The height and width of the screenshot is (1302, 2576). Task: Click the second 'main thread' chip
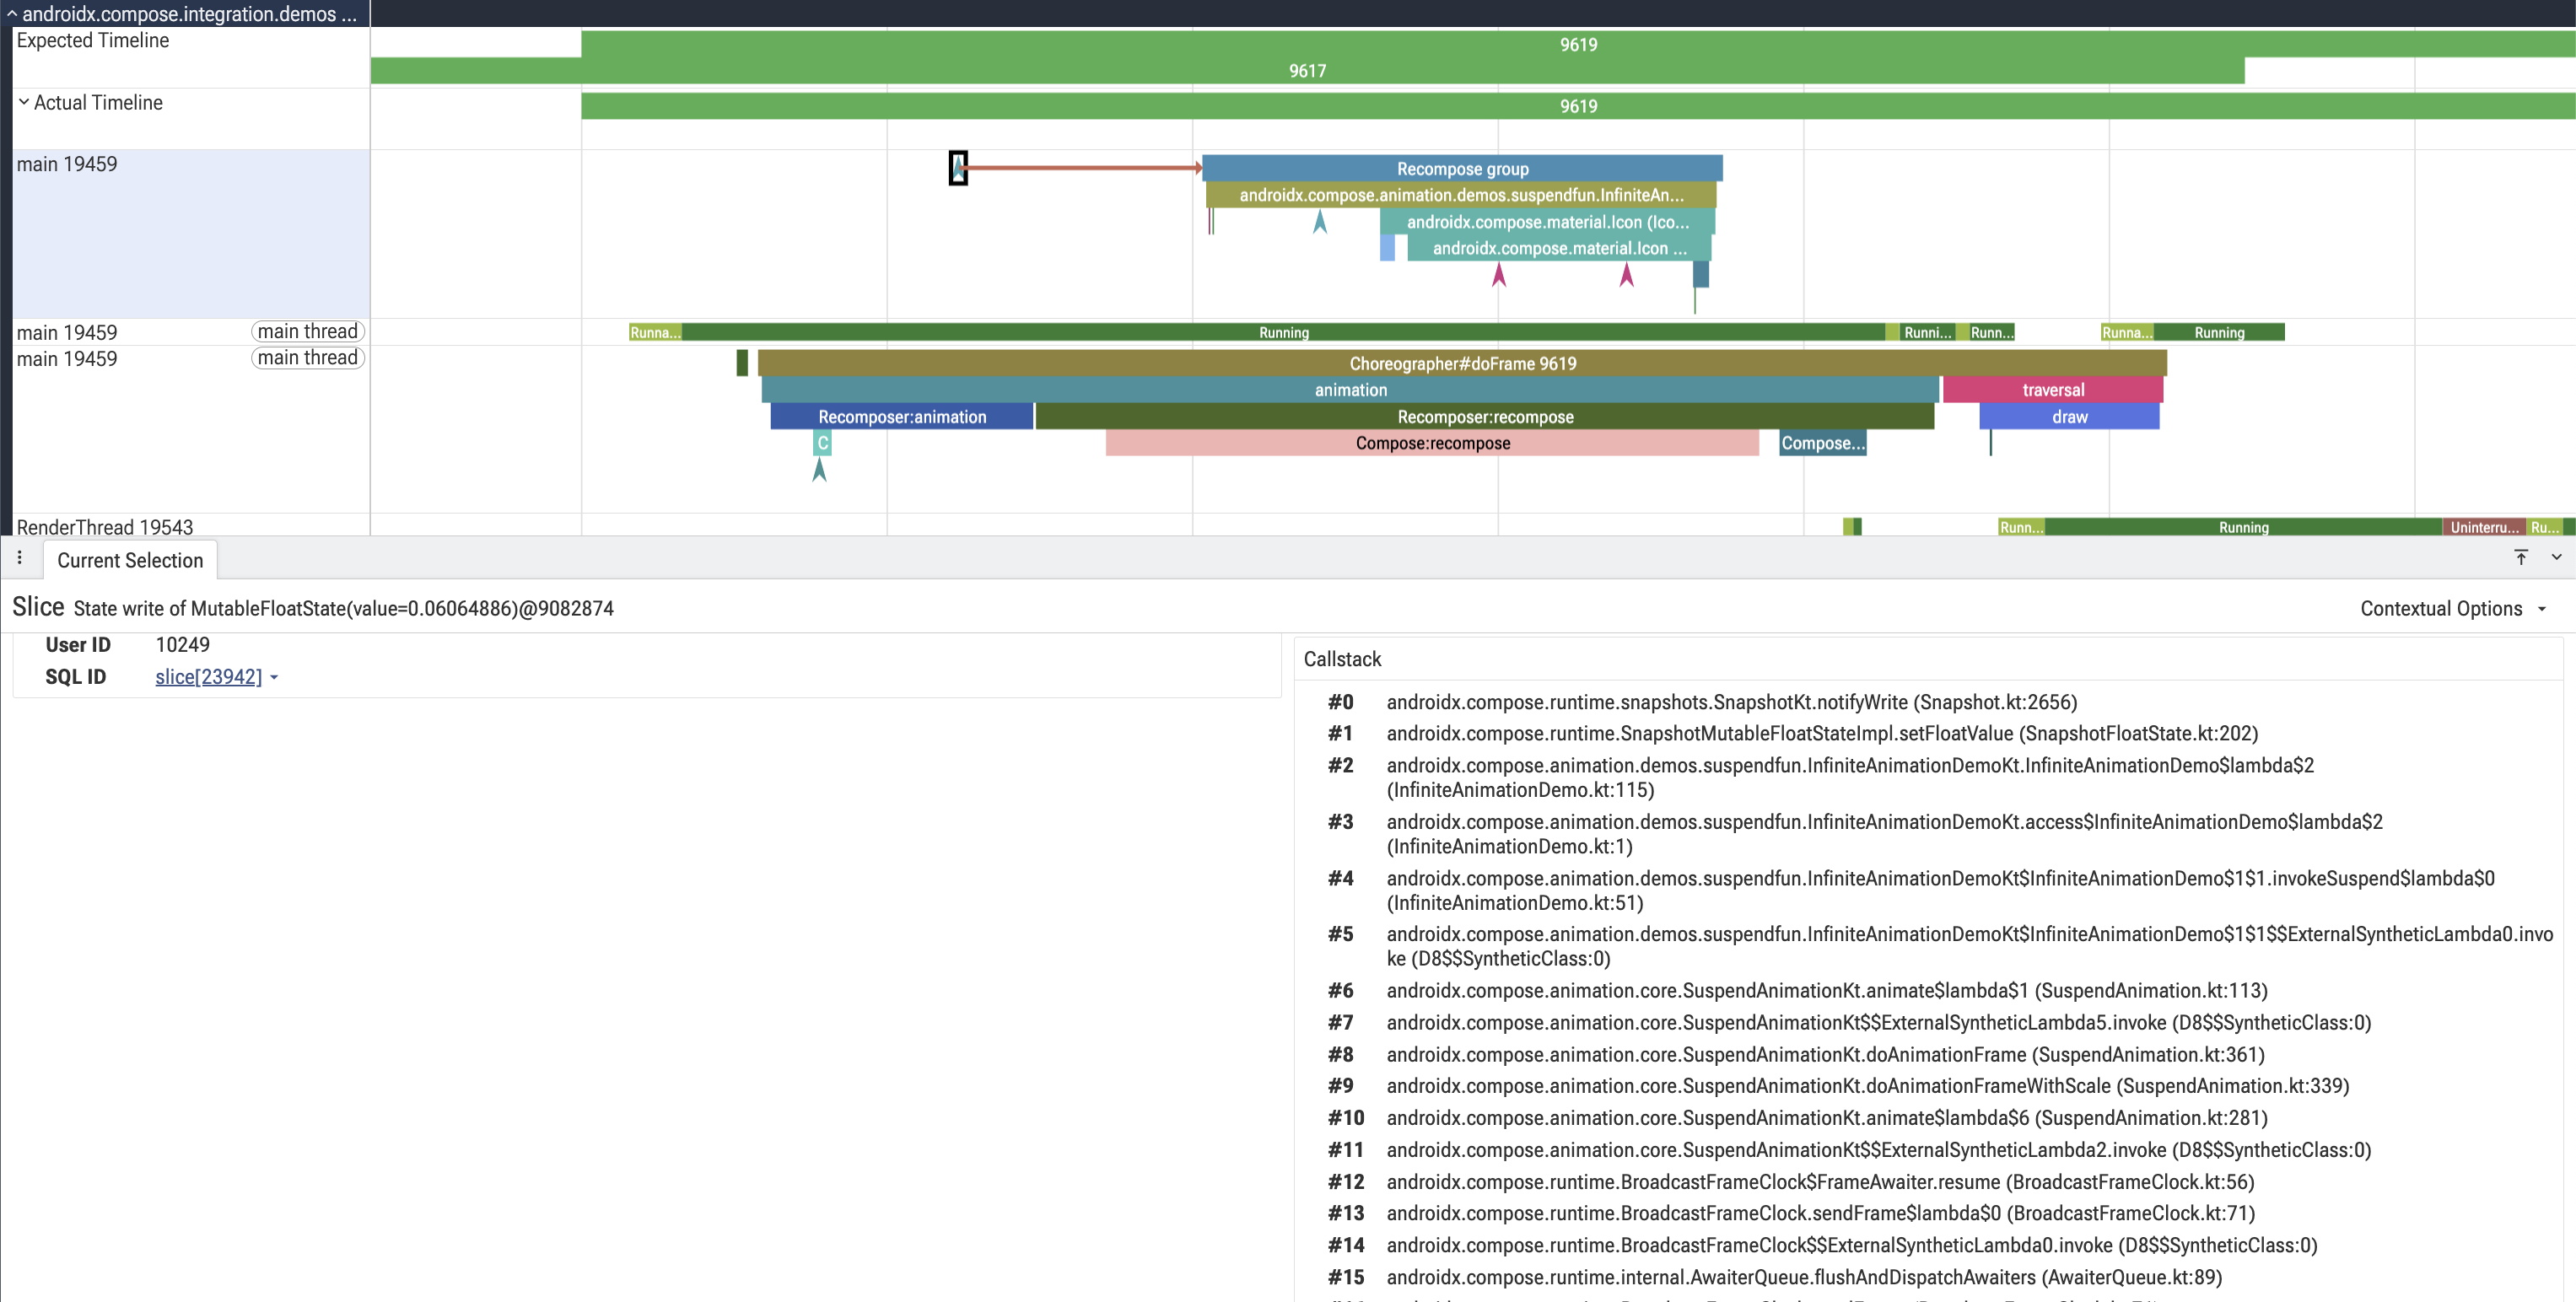click(307, 358)
